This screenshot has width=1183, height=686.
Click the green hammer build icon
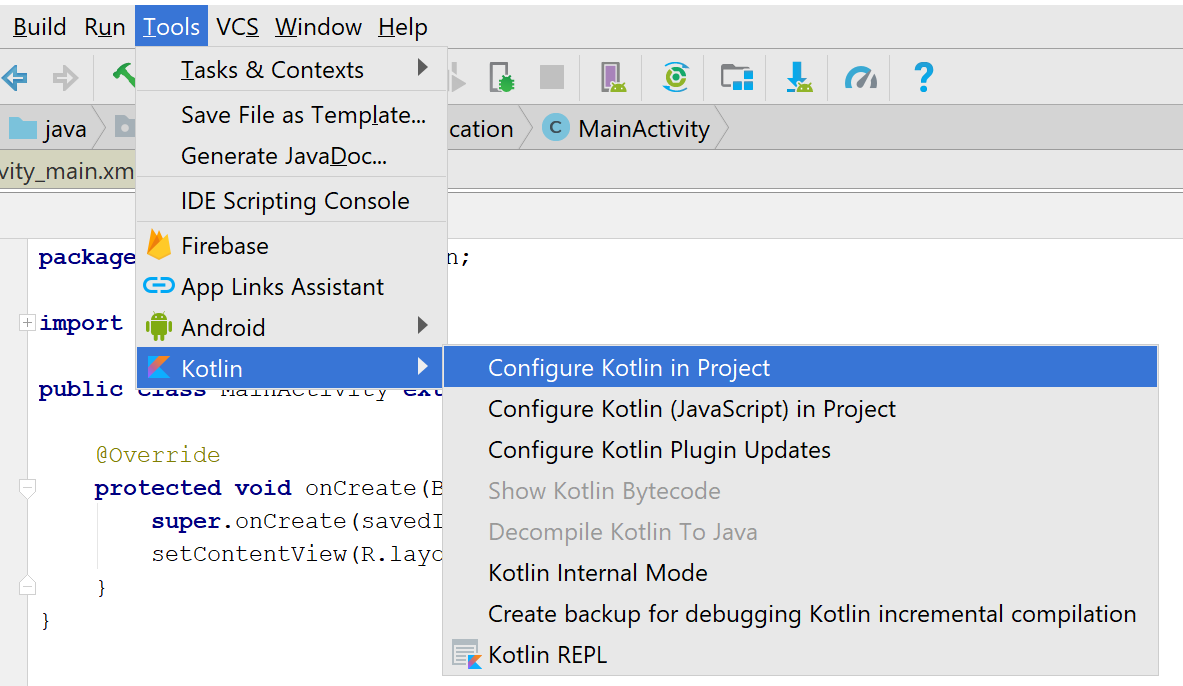coord(124,74)
